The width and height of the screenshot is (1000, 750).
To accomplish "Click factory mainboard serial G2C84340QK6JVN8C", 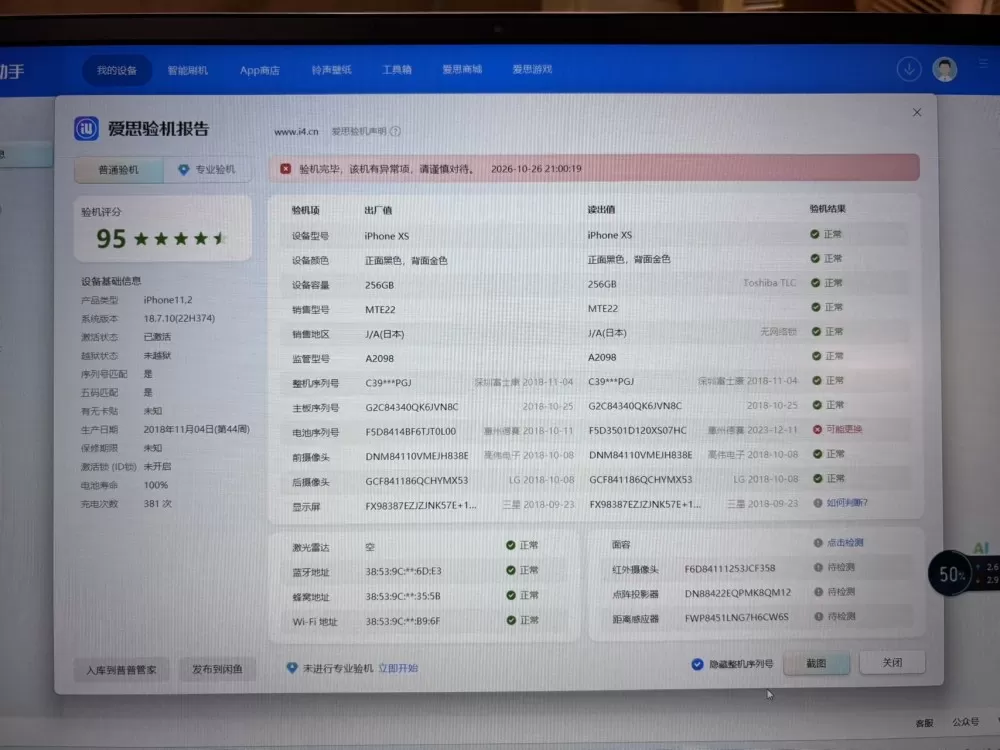I will (x=412, y=407).
